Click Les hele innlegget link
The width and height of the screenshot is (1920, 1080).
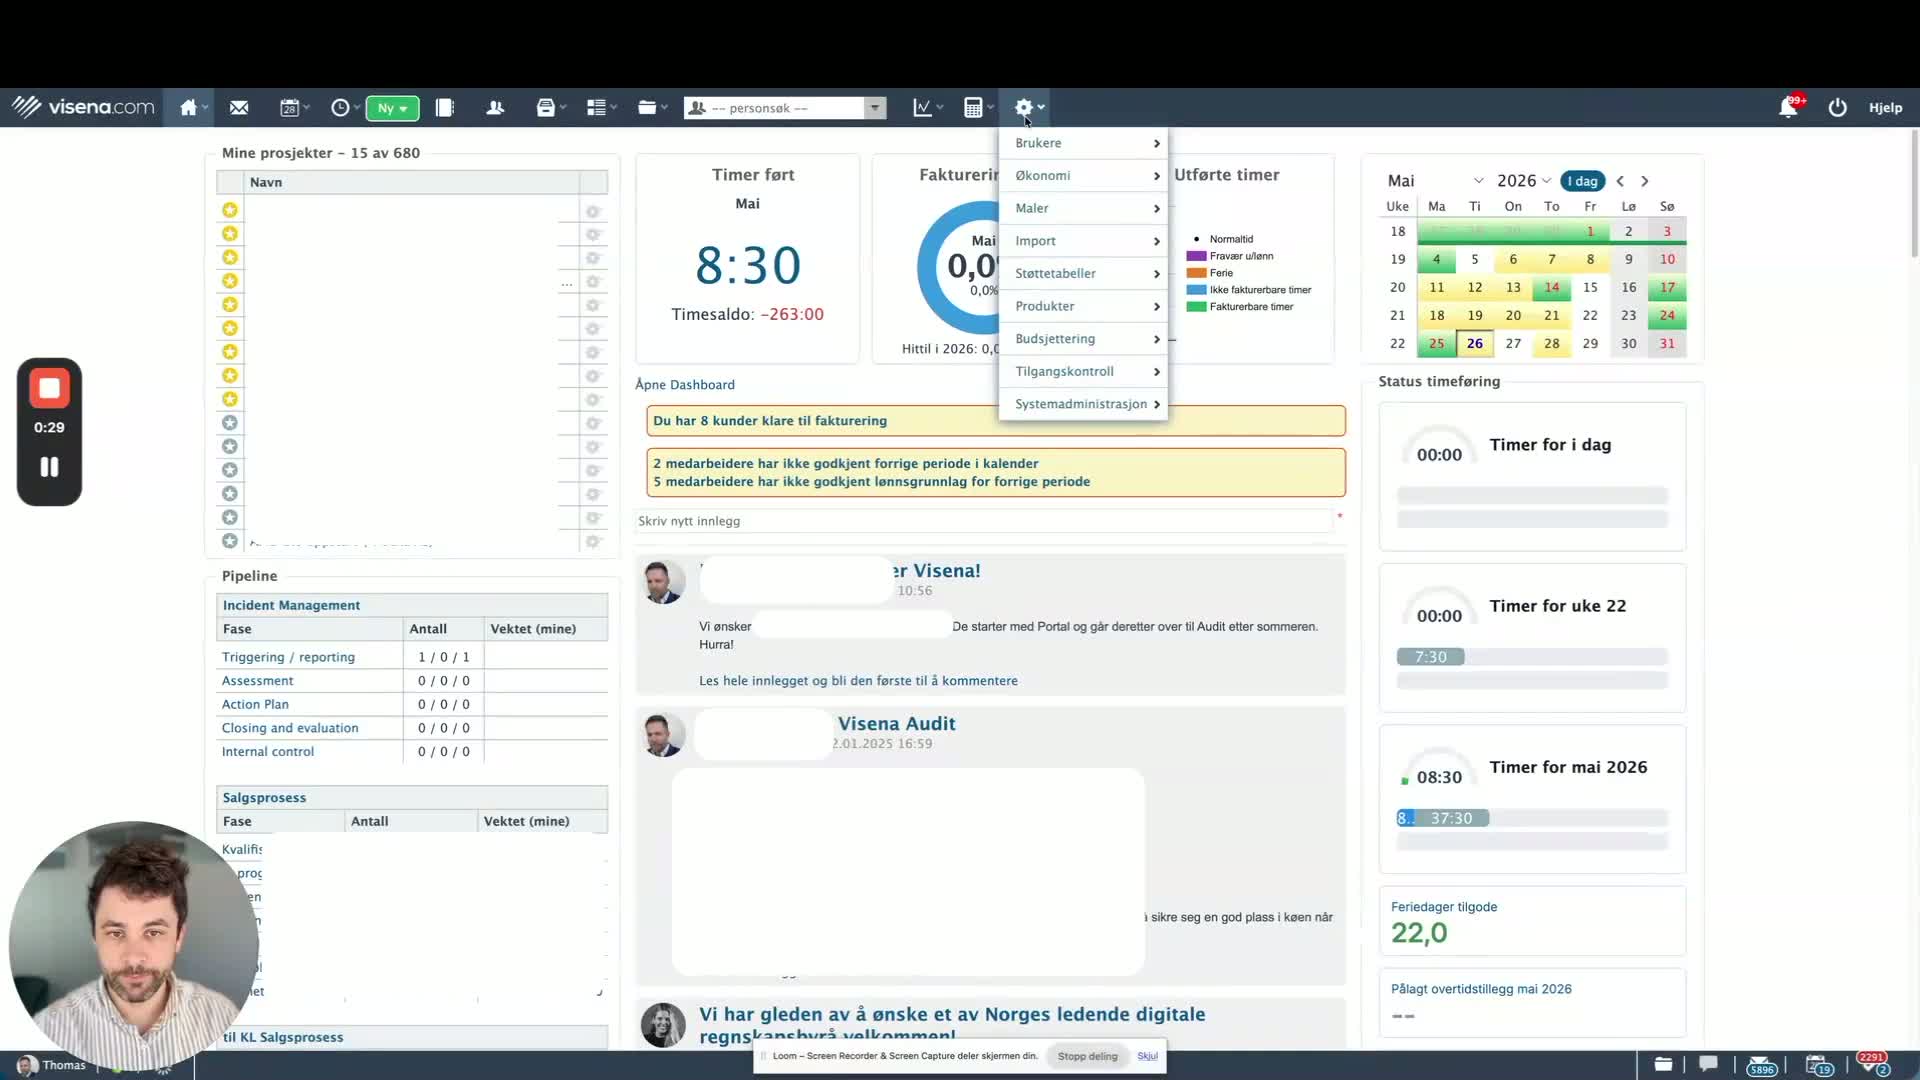[858, 681]
